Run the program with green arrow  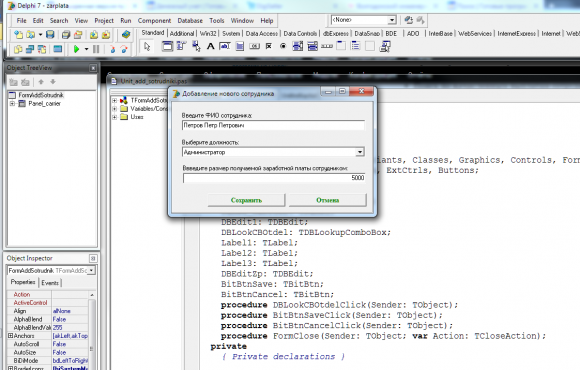click(77, 49)
